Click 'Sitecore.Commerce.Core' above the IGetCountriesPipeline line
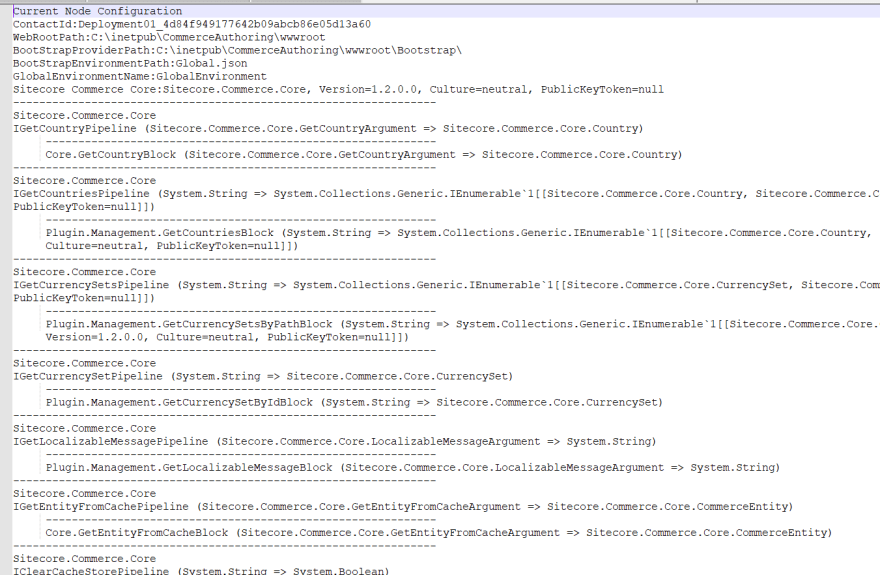 click(84, 181)
